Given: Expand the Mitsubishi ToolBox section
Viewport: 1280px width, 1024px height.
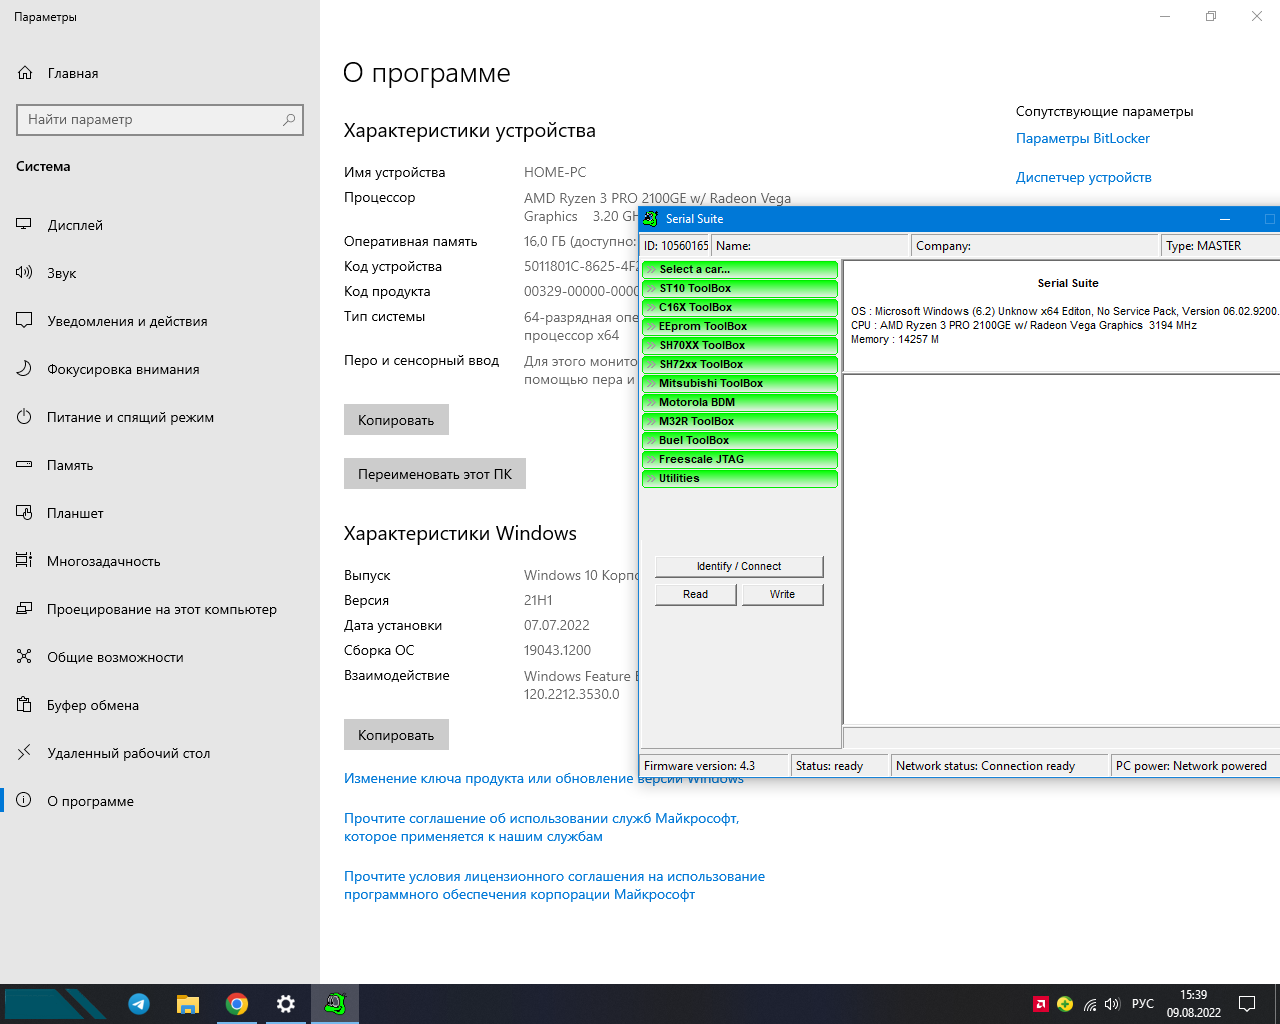Looking at the screenshot, I should 739,383.
